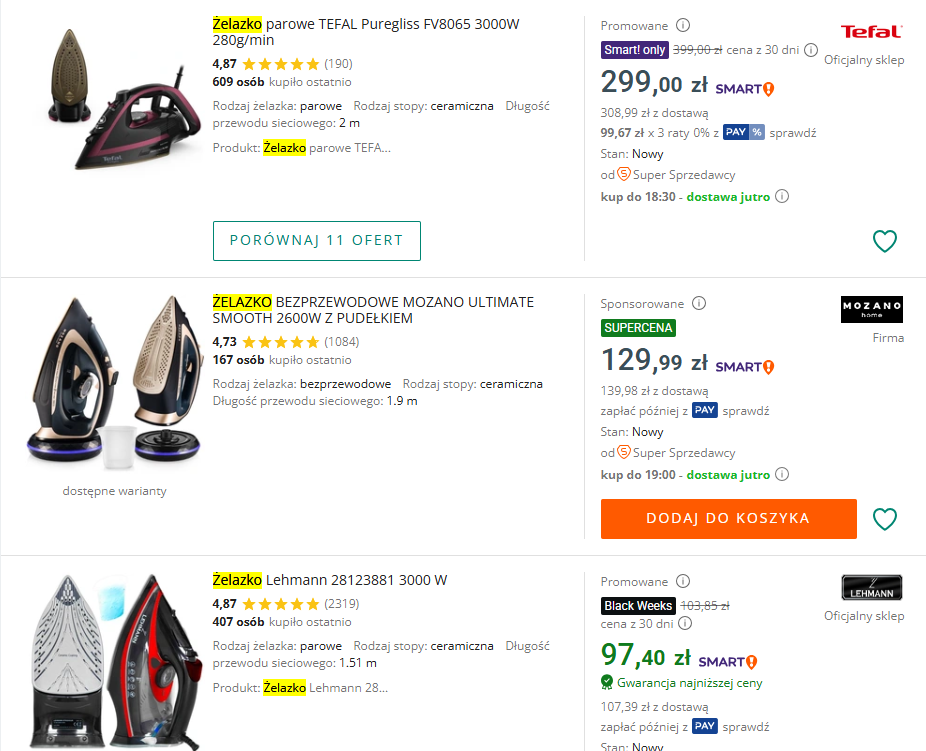Screen dimensions: 926x751
Task: Open Lehmann iron rating count (2319)
Action: 341,604
